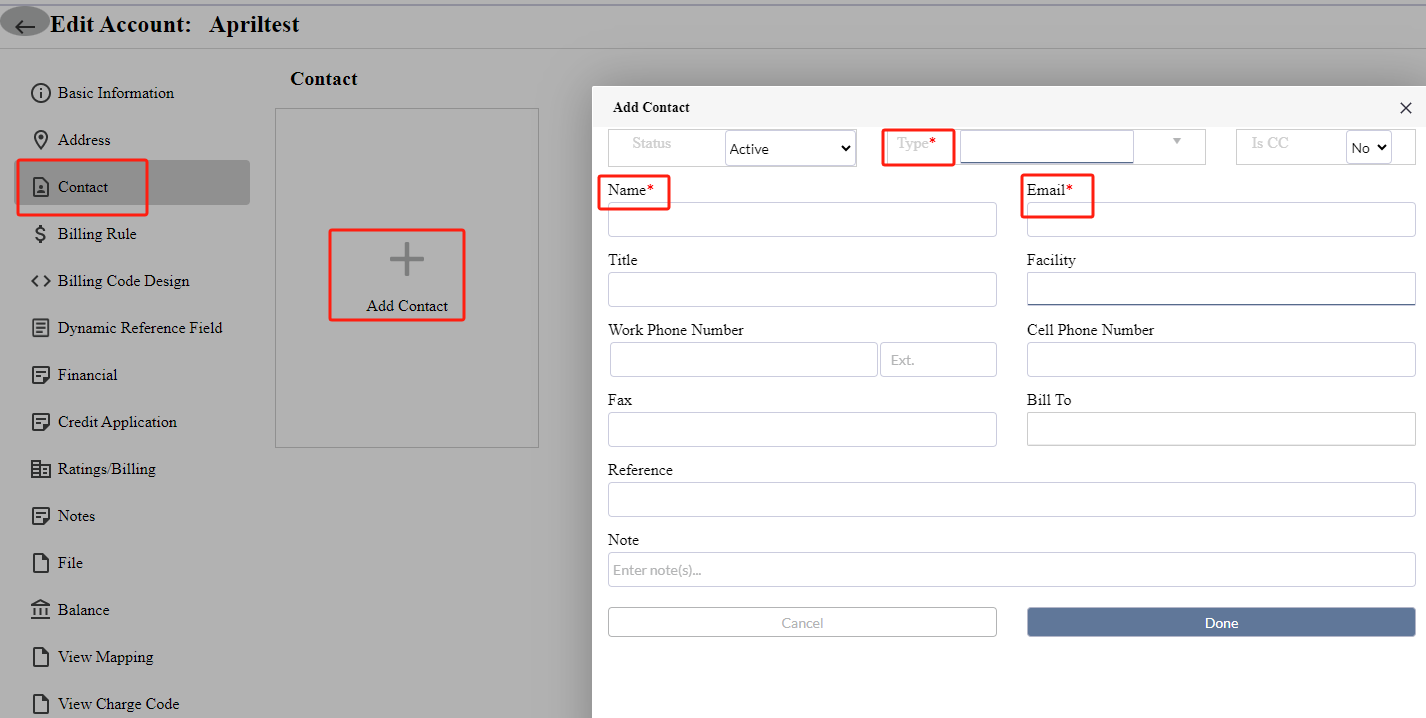The image size is (1426, 718).
Task: Click the Ratings/Billing building icon
Action: click(x=40, y=469)
